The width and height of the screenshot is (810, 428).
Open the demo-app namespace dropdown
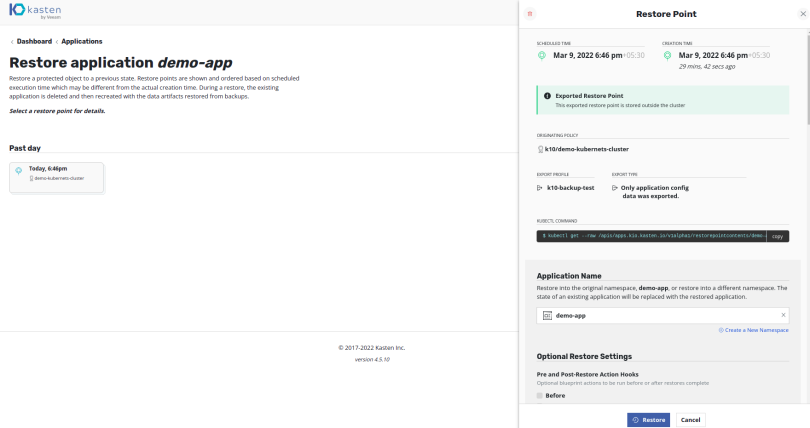click(663, 315)
